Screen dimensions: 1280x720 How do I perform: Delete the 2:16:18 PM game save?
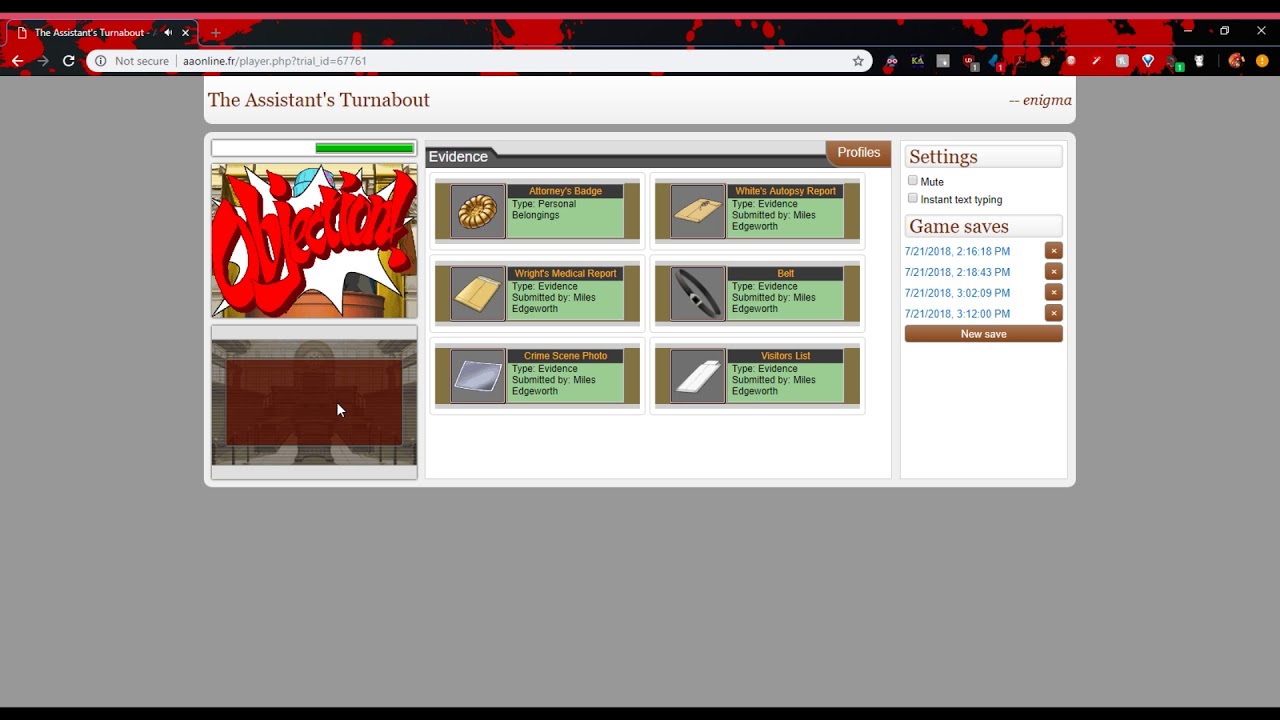pos(1053,251)
